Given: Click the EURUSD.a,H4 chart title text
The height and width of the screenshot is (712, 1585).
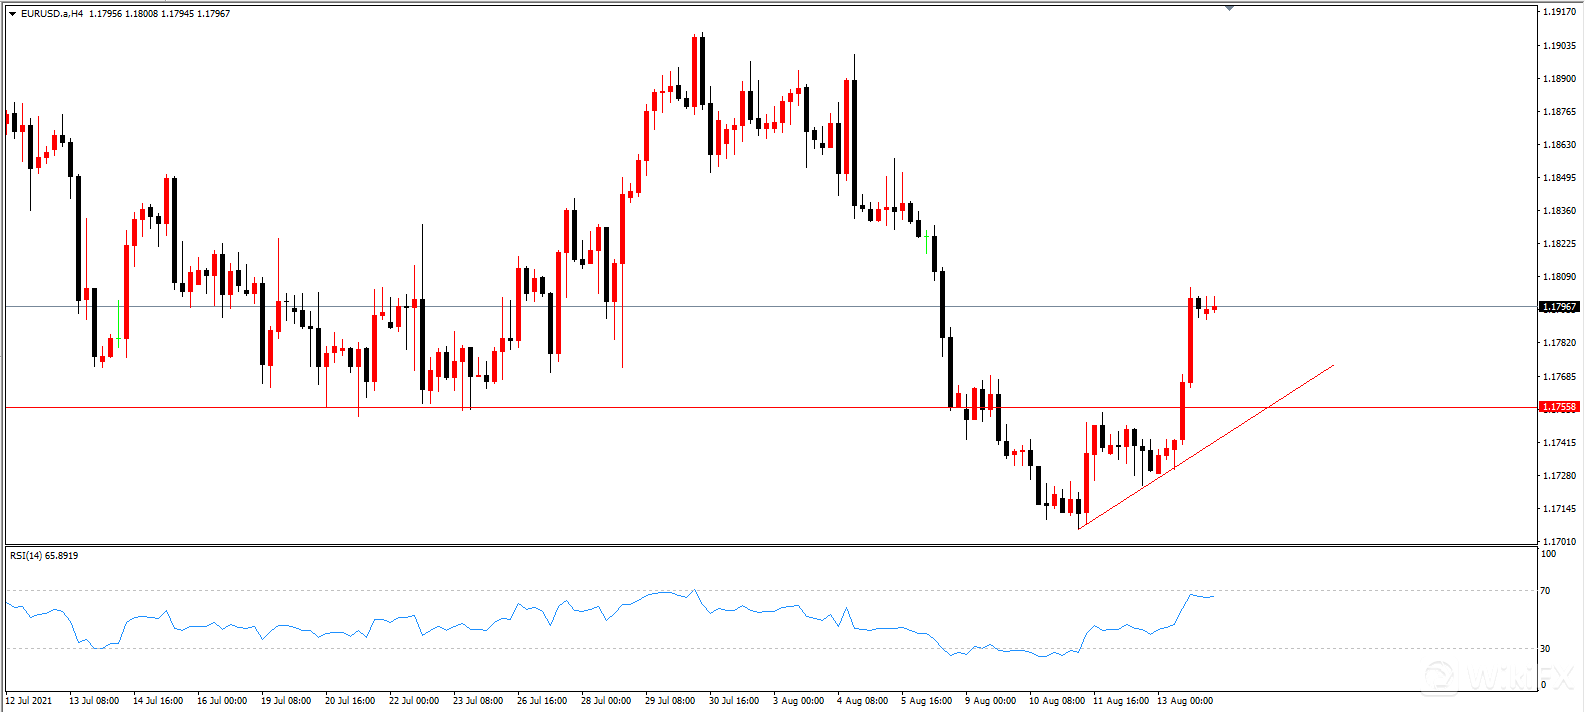Looking at the screenshot, I should (x=52, y=14).
